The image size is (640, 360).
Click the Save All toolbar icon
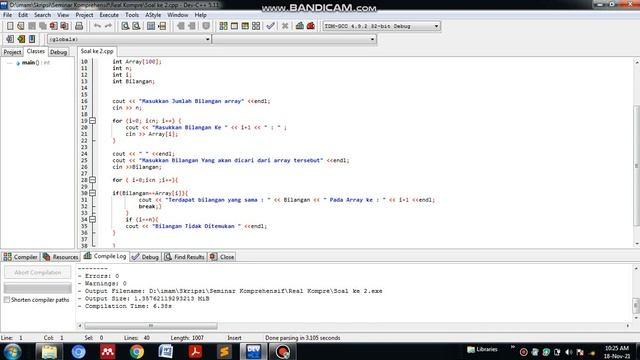[x=42, y=26]
